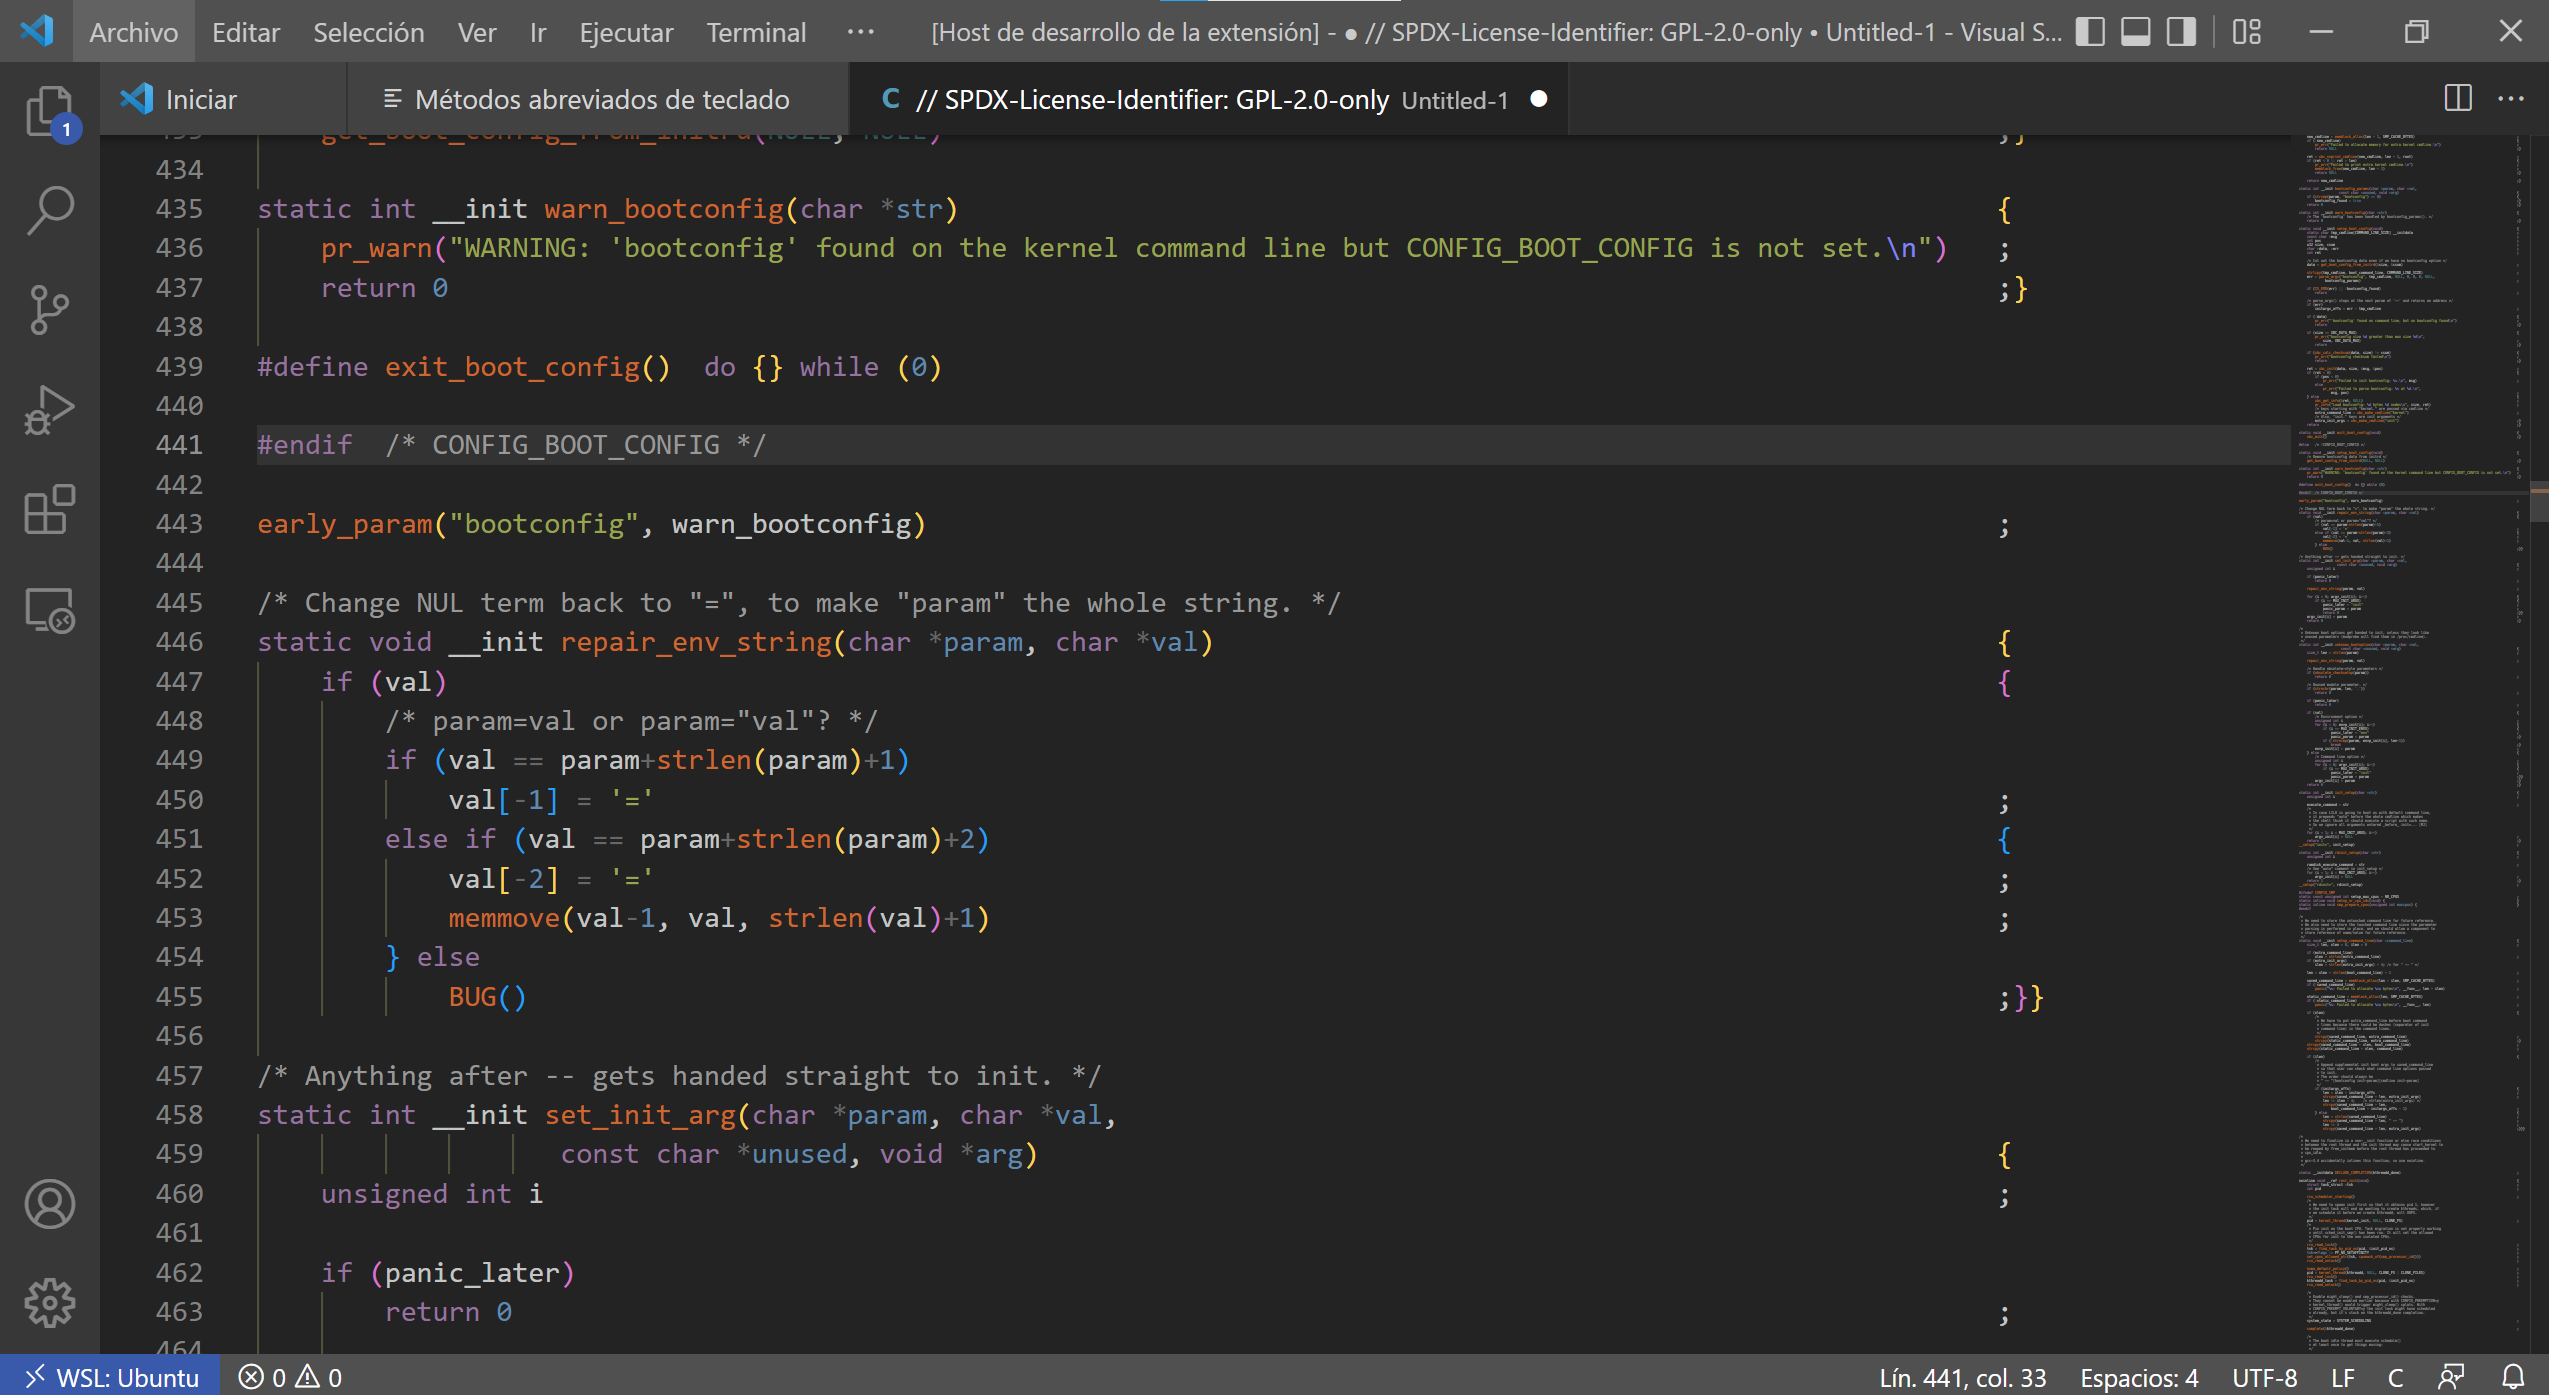Change indentation via Espacios: 4
The width and height of the screenshot is (2549, 1395).
tap(2139, 1377)
